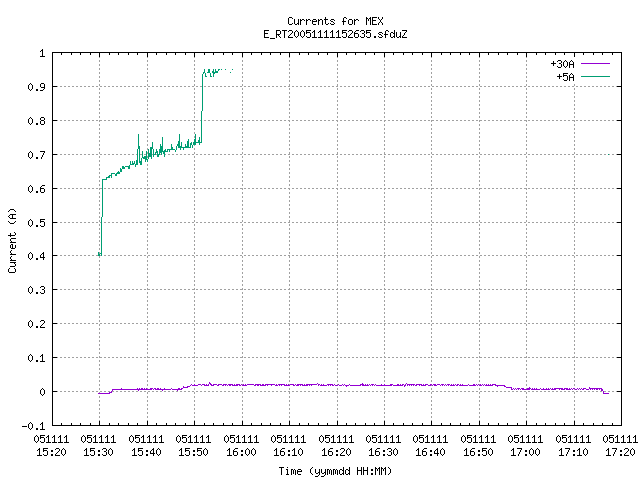Image resolution: width=640 pixels, height=480 pixels.
Task: Click y-axis tick value 1
Action: tap(42, 53)
